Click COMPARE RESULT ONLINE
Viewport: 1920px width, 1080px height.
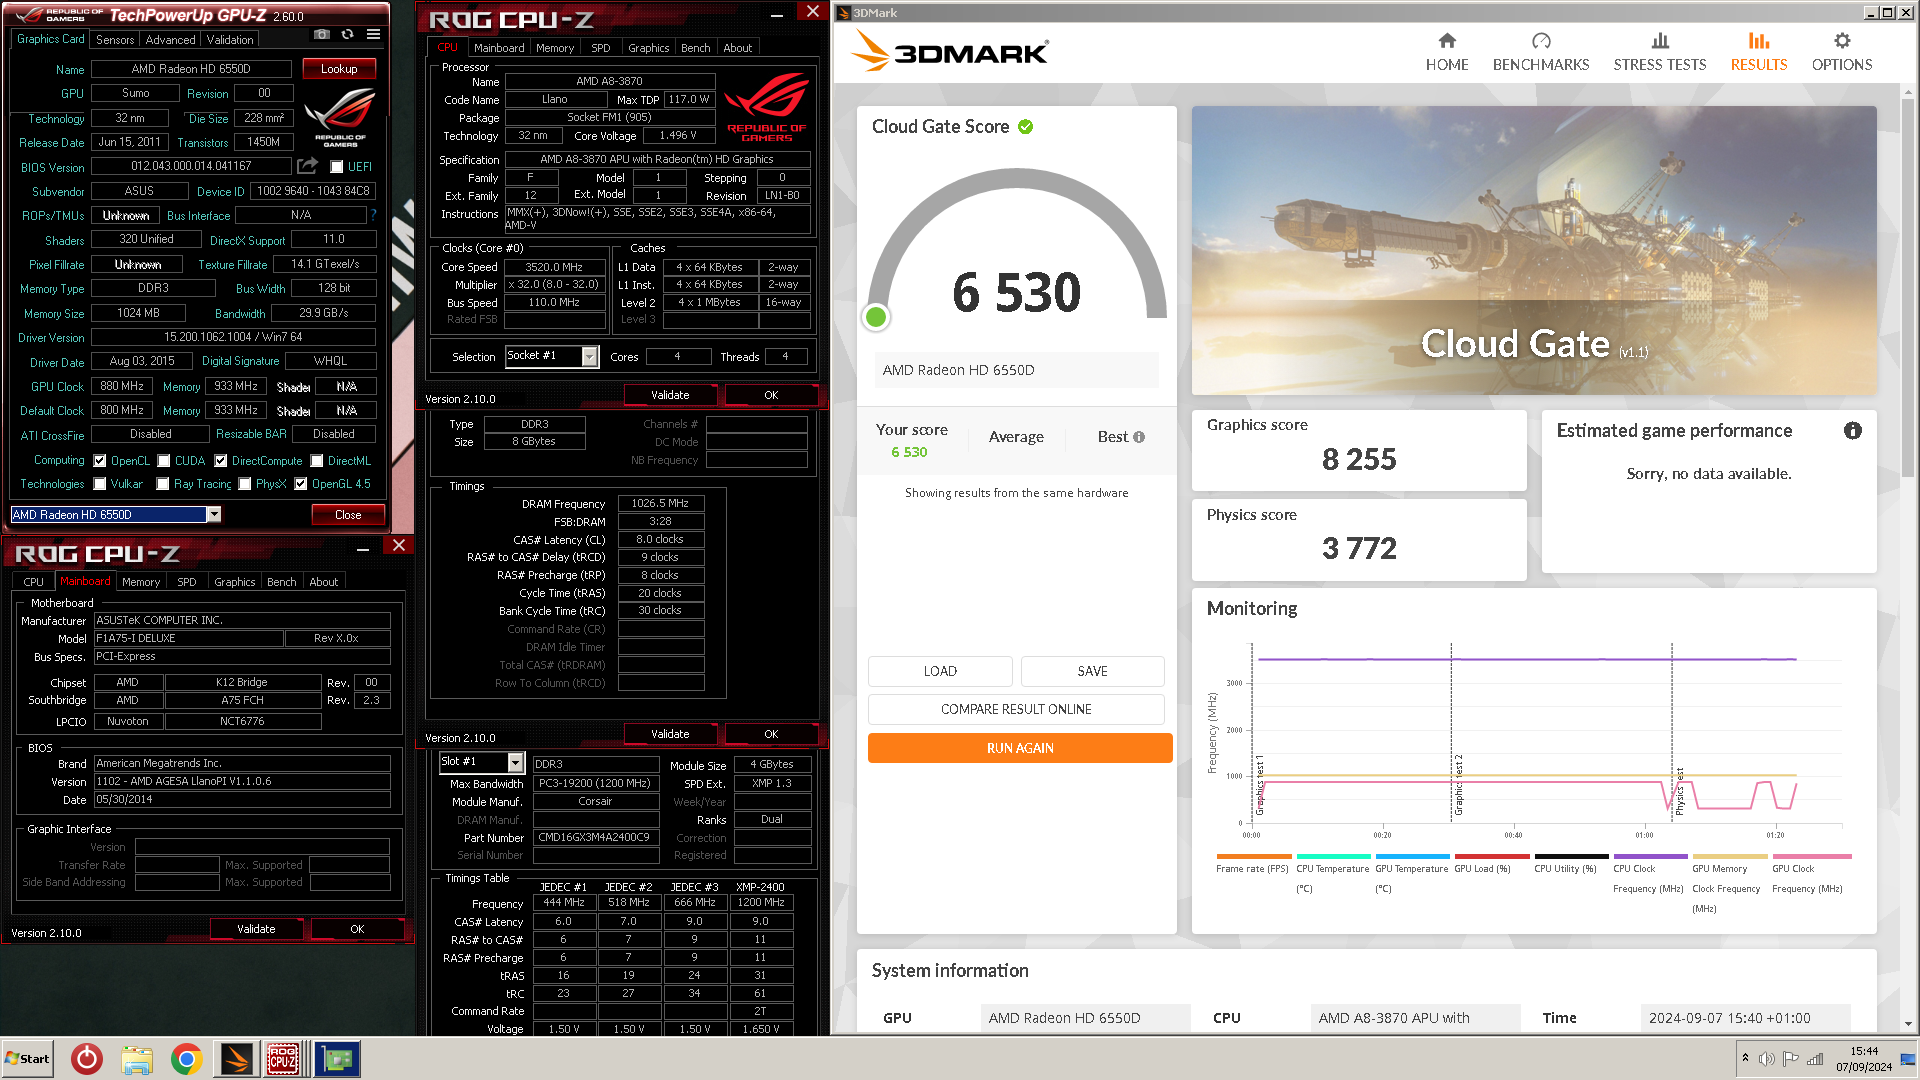click(x=1016, y=709)
